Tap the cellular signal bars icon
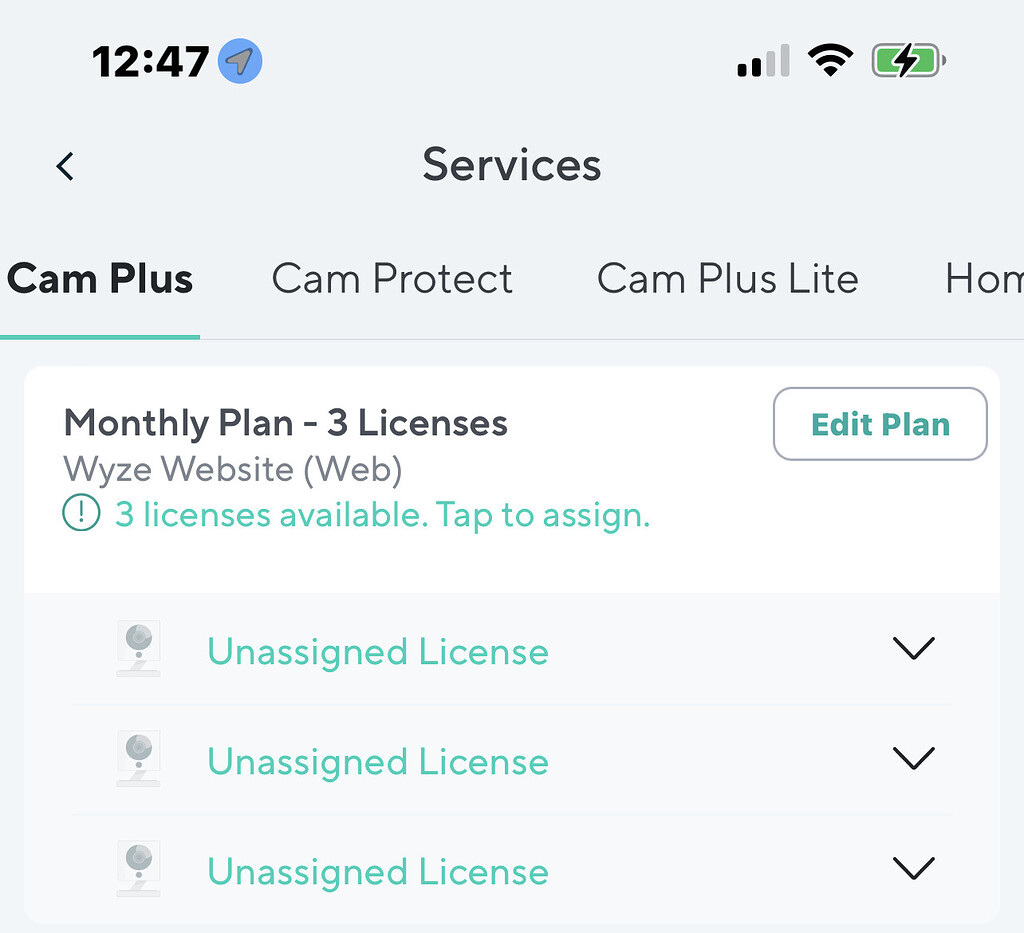The image size is (1024, 933). pos(764,61)
